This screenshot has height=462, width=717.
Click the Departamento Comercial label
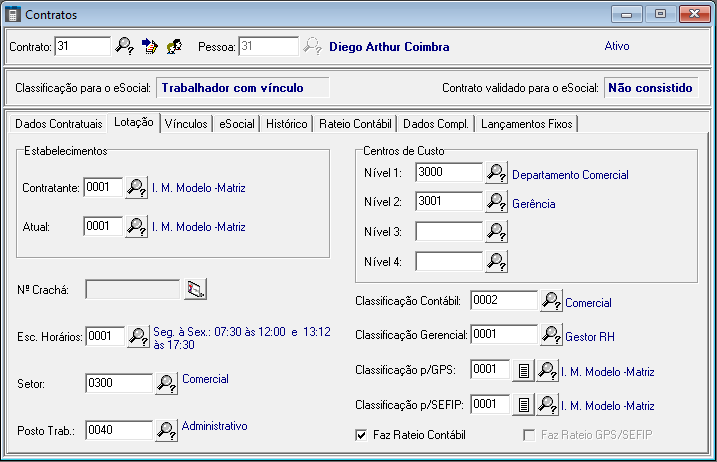click(570, 175)
